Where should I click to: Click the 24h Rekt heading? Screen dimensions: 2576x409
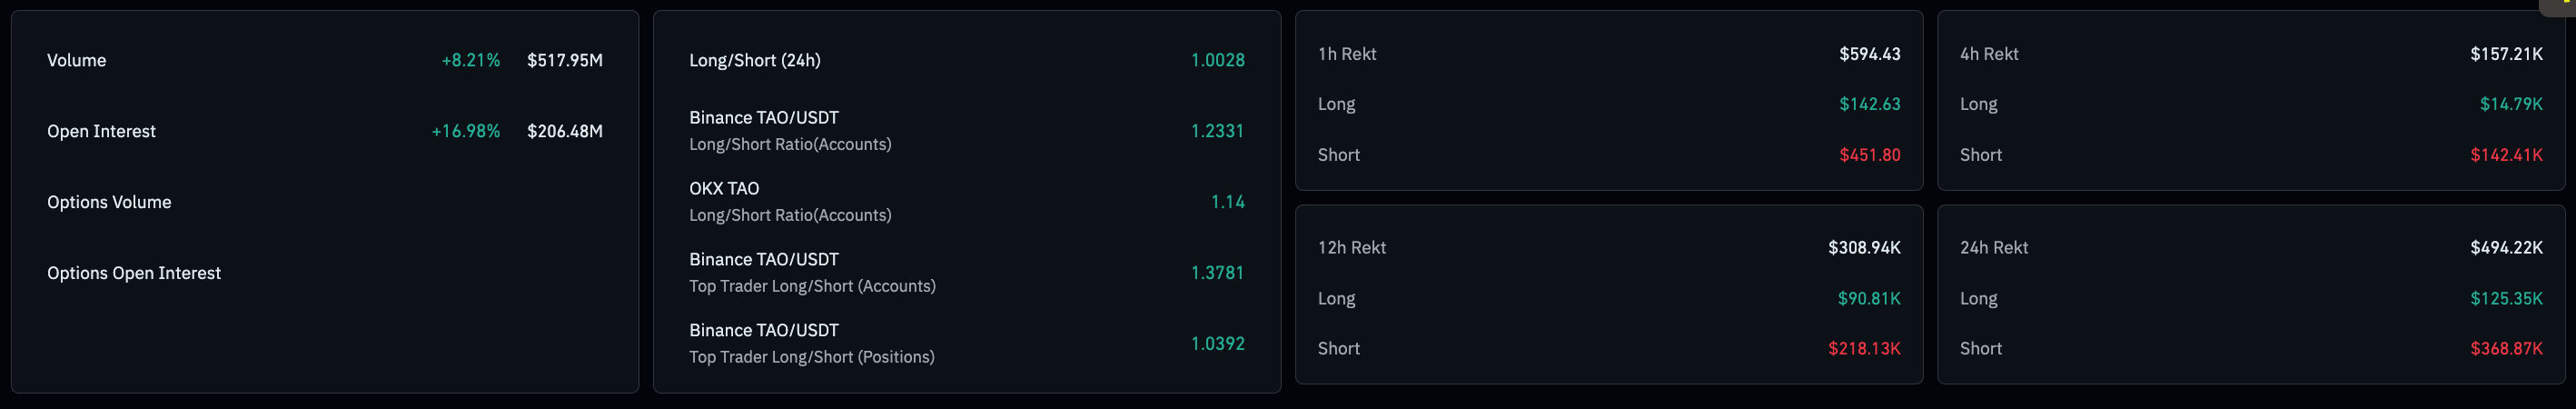(x=1993, y=247)
